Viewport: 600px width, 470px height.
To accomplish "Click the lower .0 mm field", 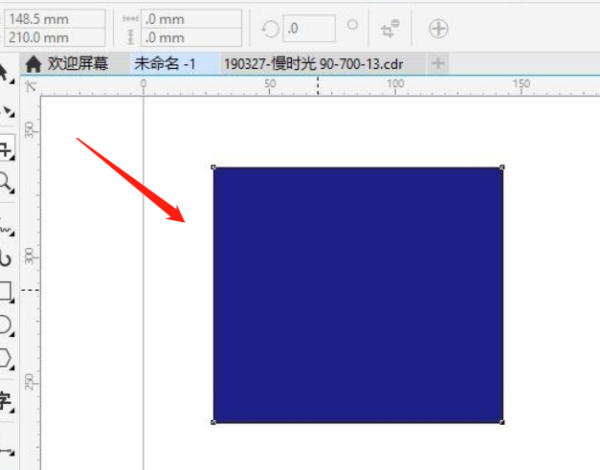I will point(191,37).
